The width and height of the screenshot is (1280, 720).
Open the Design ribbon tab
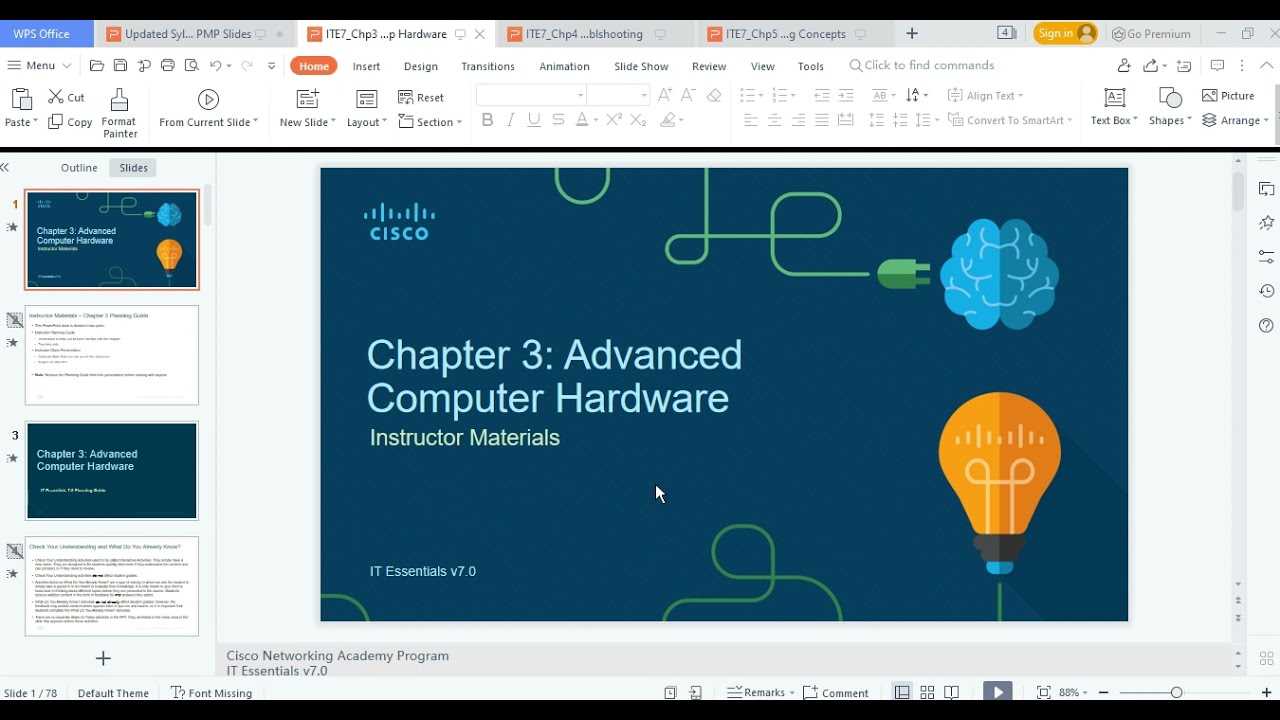(x=421, y=66)
